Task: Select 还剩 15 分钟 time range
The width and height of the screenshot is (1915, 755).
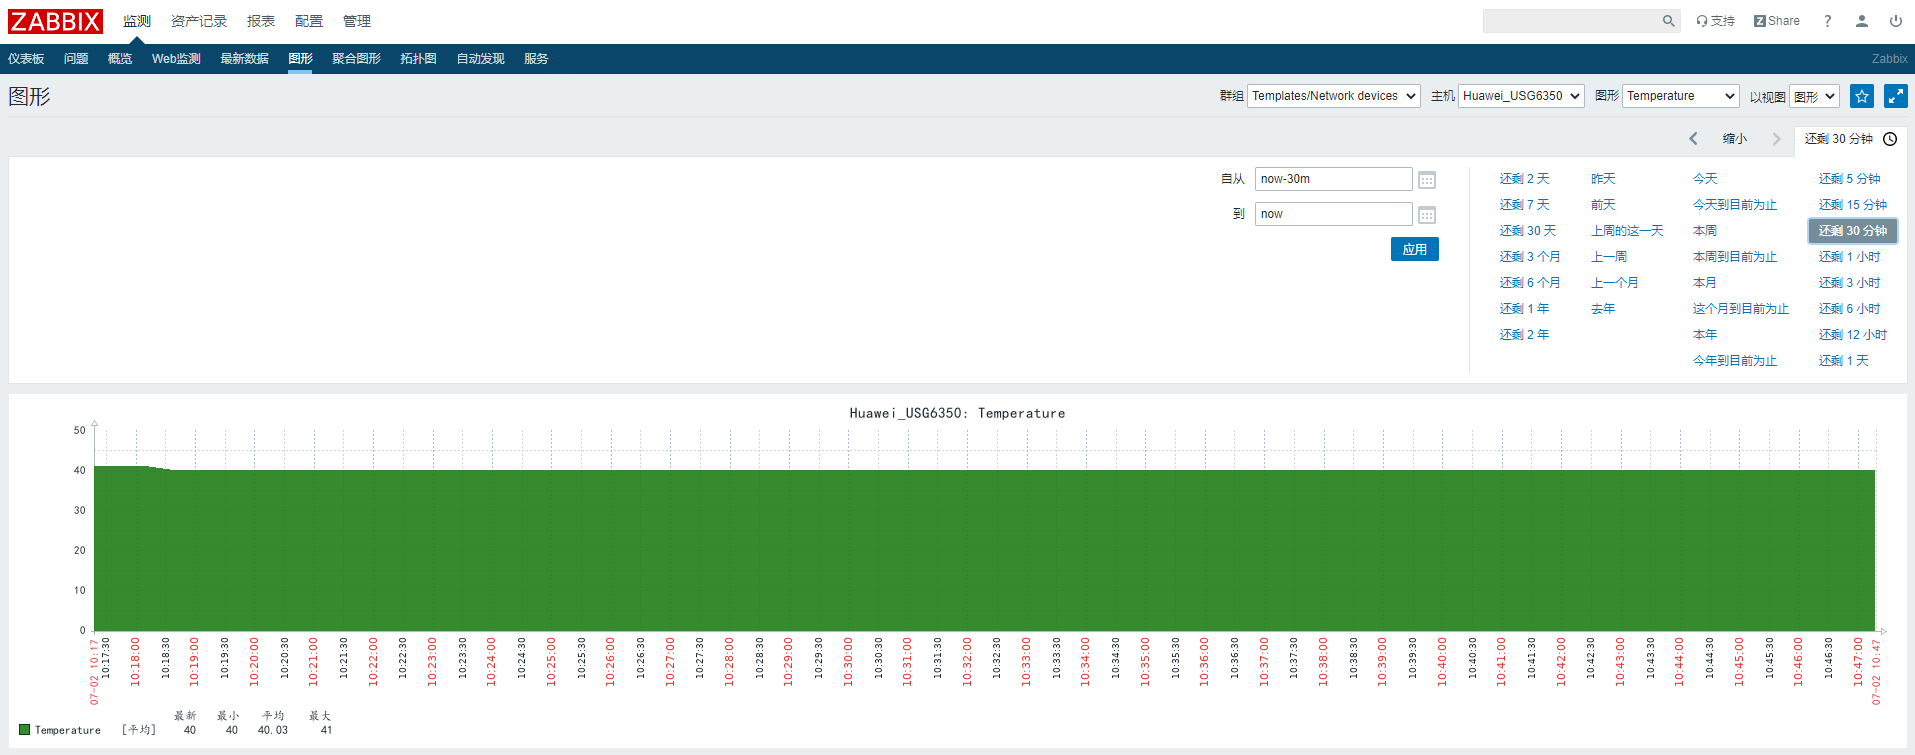Action: pos(1853,205)
